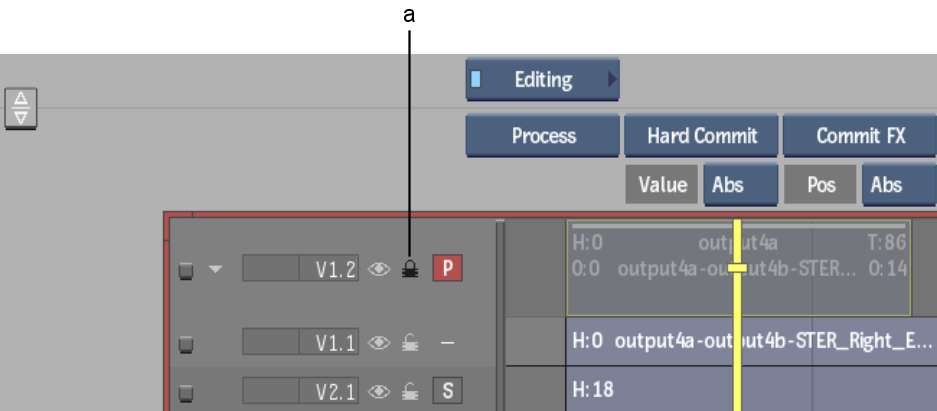Change the Pos Abs option box

(899, 185)
